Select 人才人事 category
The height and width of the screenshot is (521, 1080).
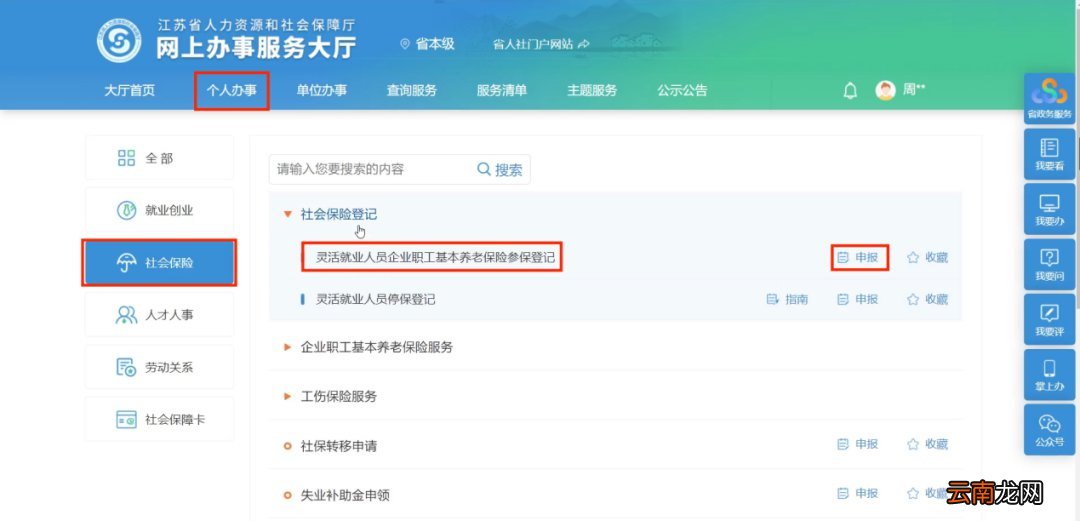(x=159, y=315)
